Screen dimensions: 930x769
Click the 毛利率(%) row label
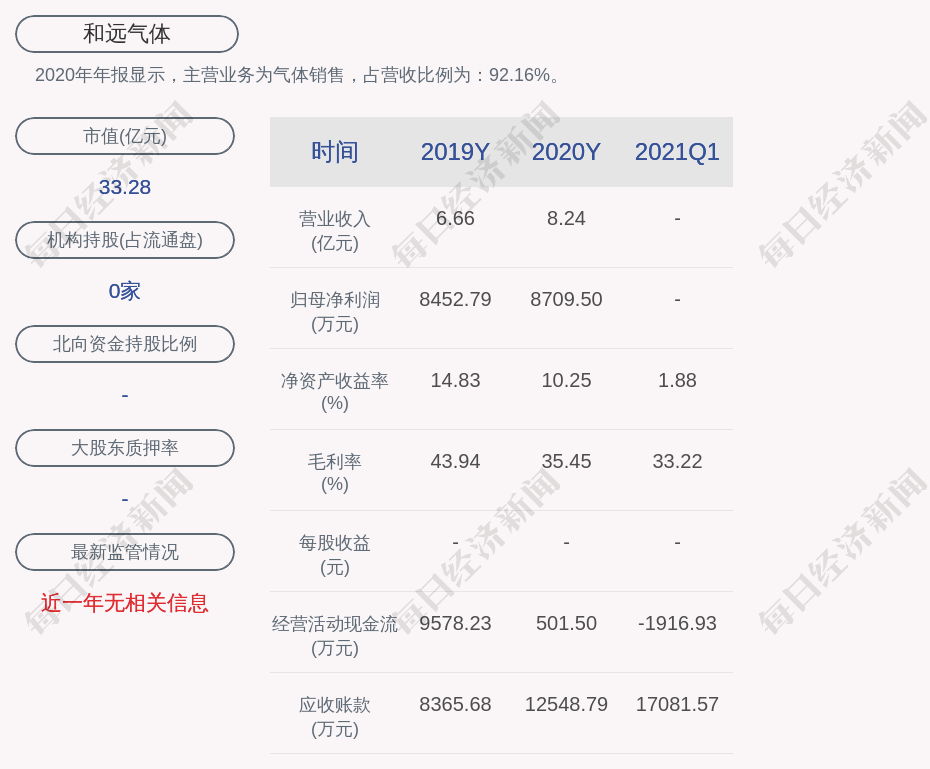335,473
